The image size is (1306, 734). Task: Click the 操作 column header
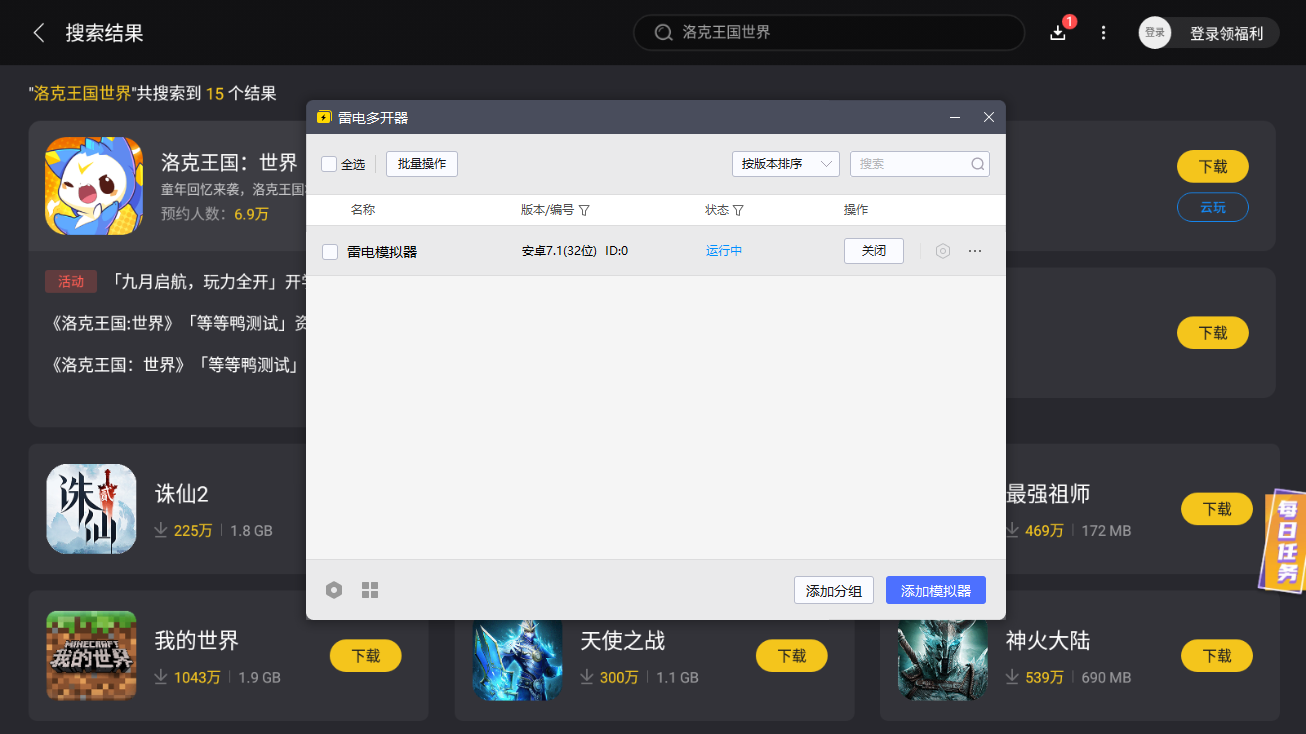point(856,210)
